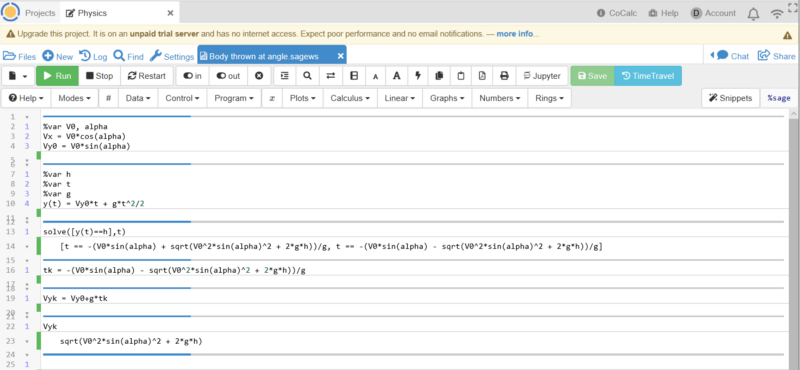The width and height of the screenshot is (800, 370).
Task: Open the file actions dropdown
Action: 18,76
